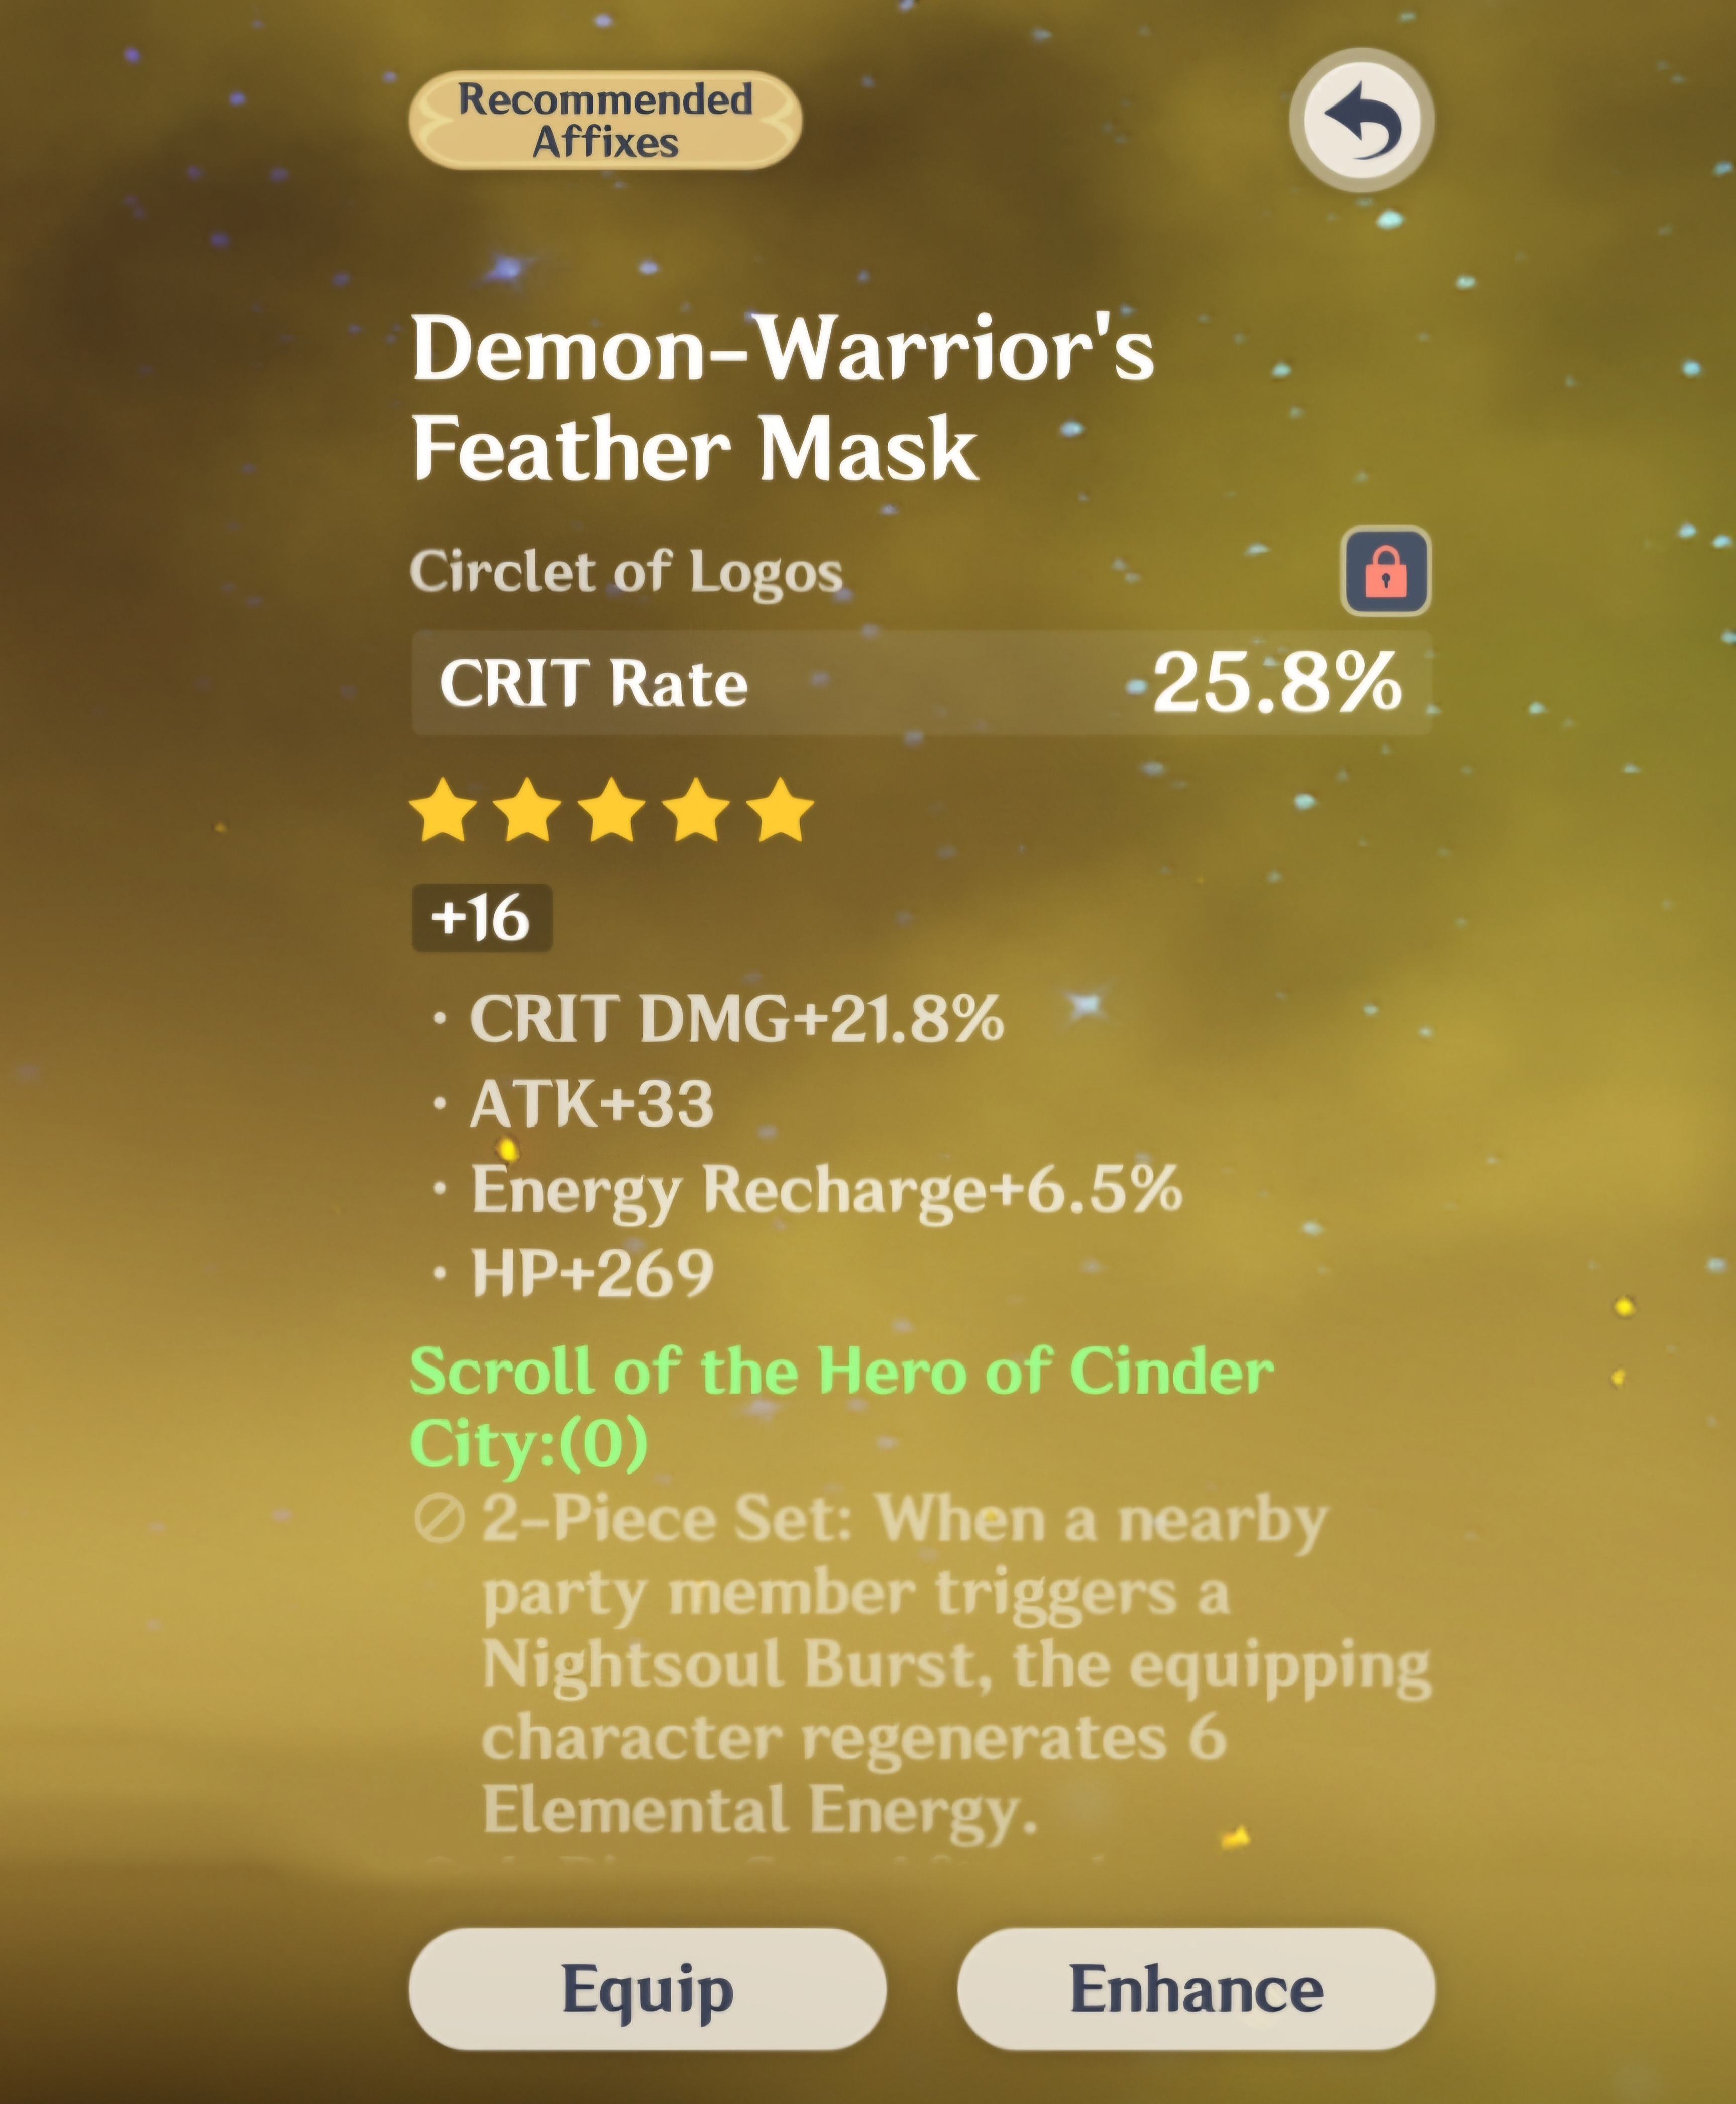The width and height of the screenshot is (1736, 2104).
Task: Select the HP+269 substat line
Action: coord(592,1273)
